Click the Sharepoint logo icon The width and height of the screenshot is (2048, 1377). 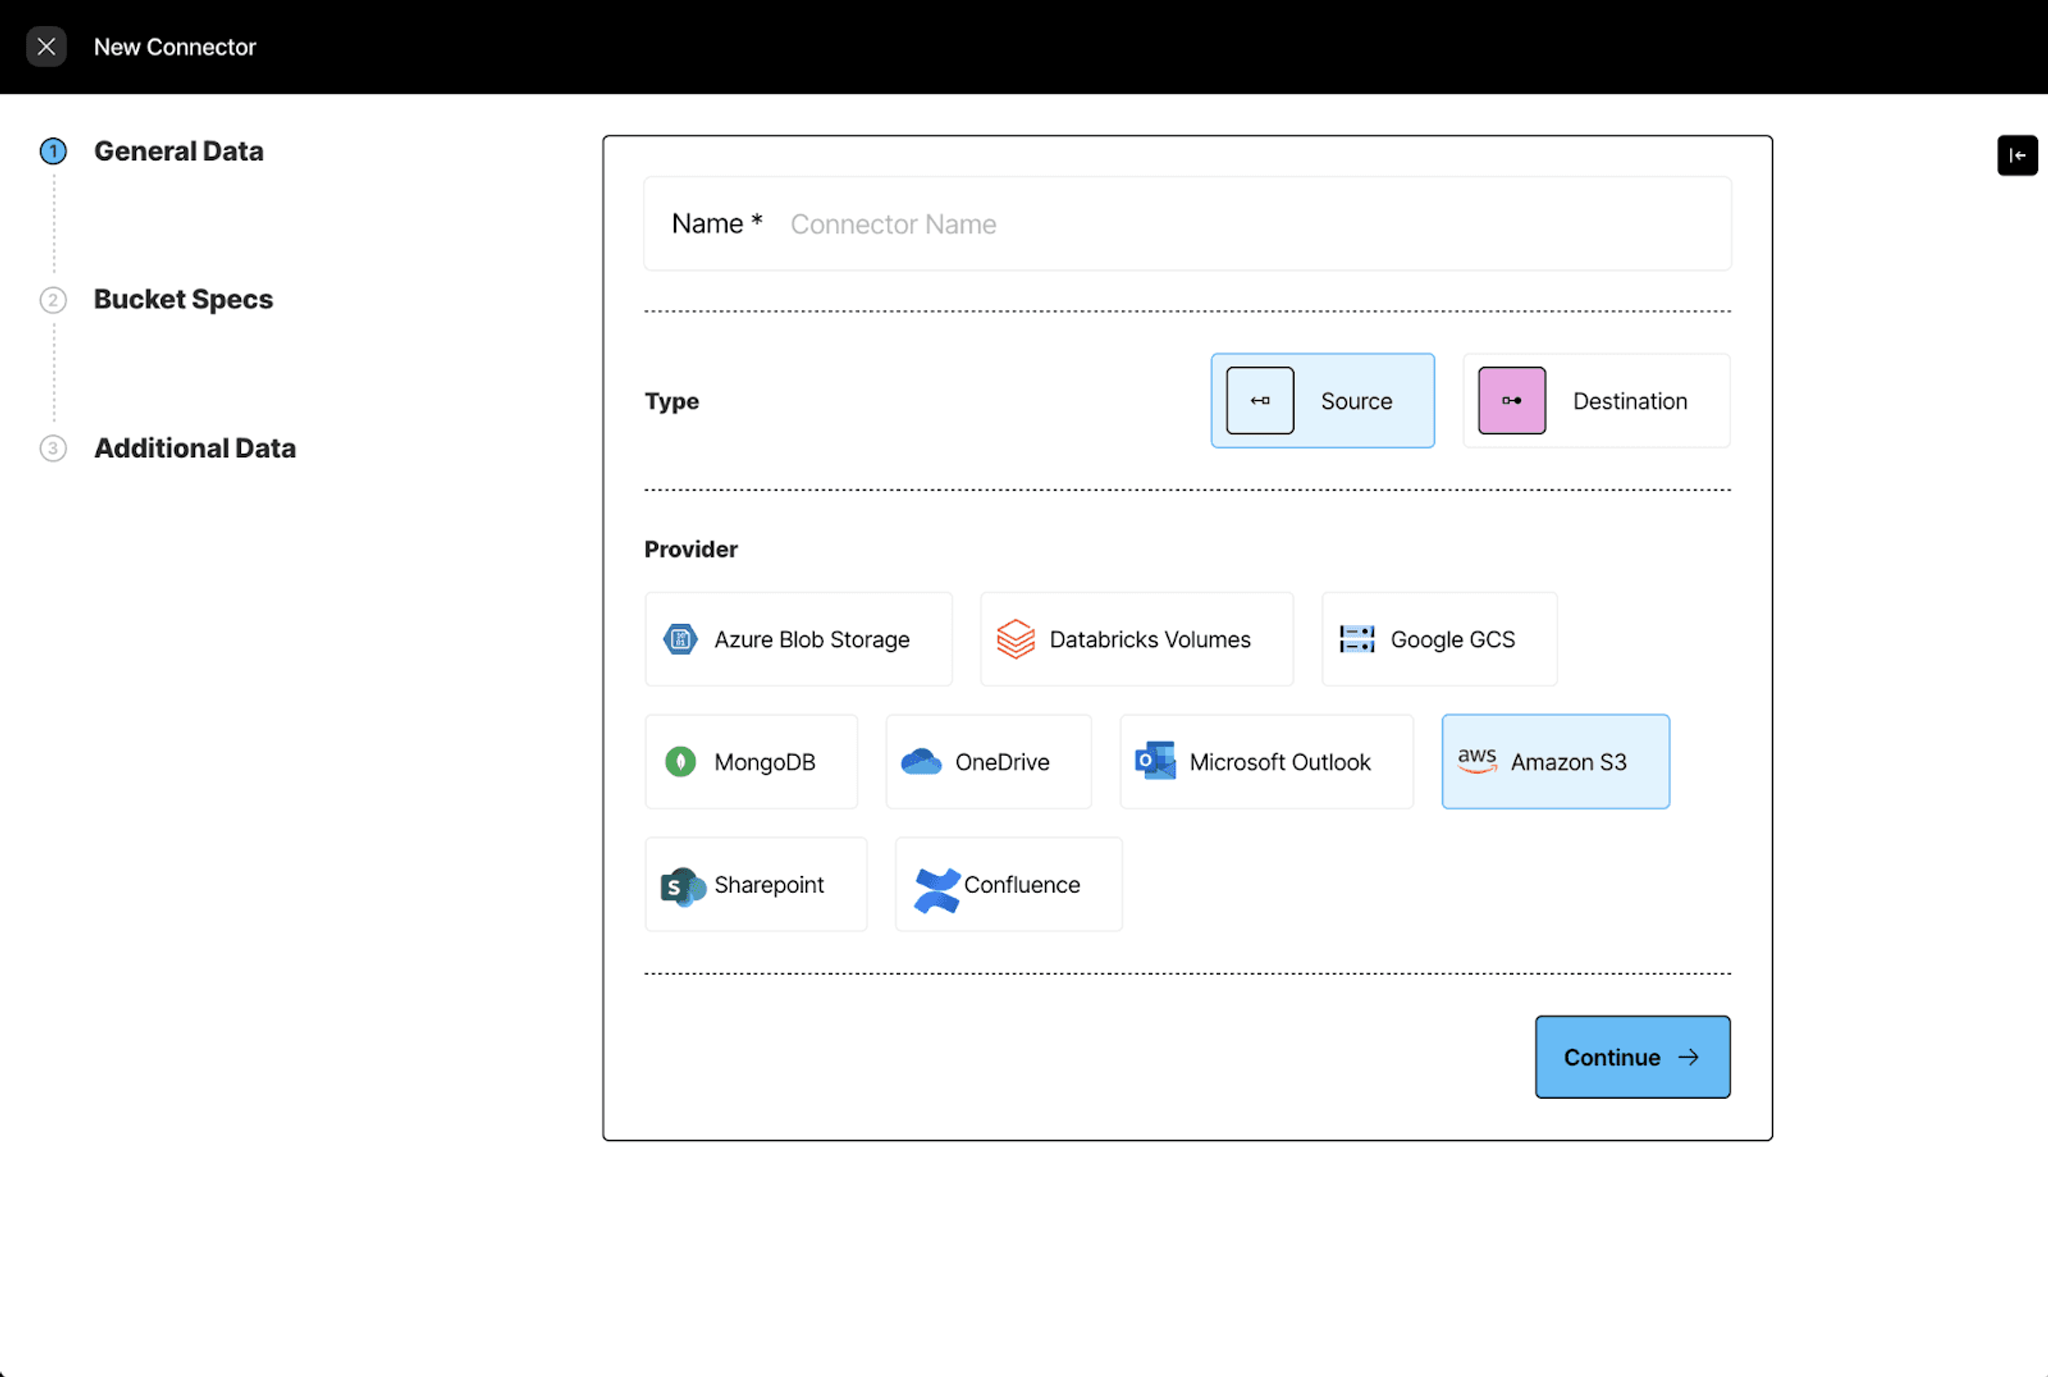(x=683, y=886)
